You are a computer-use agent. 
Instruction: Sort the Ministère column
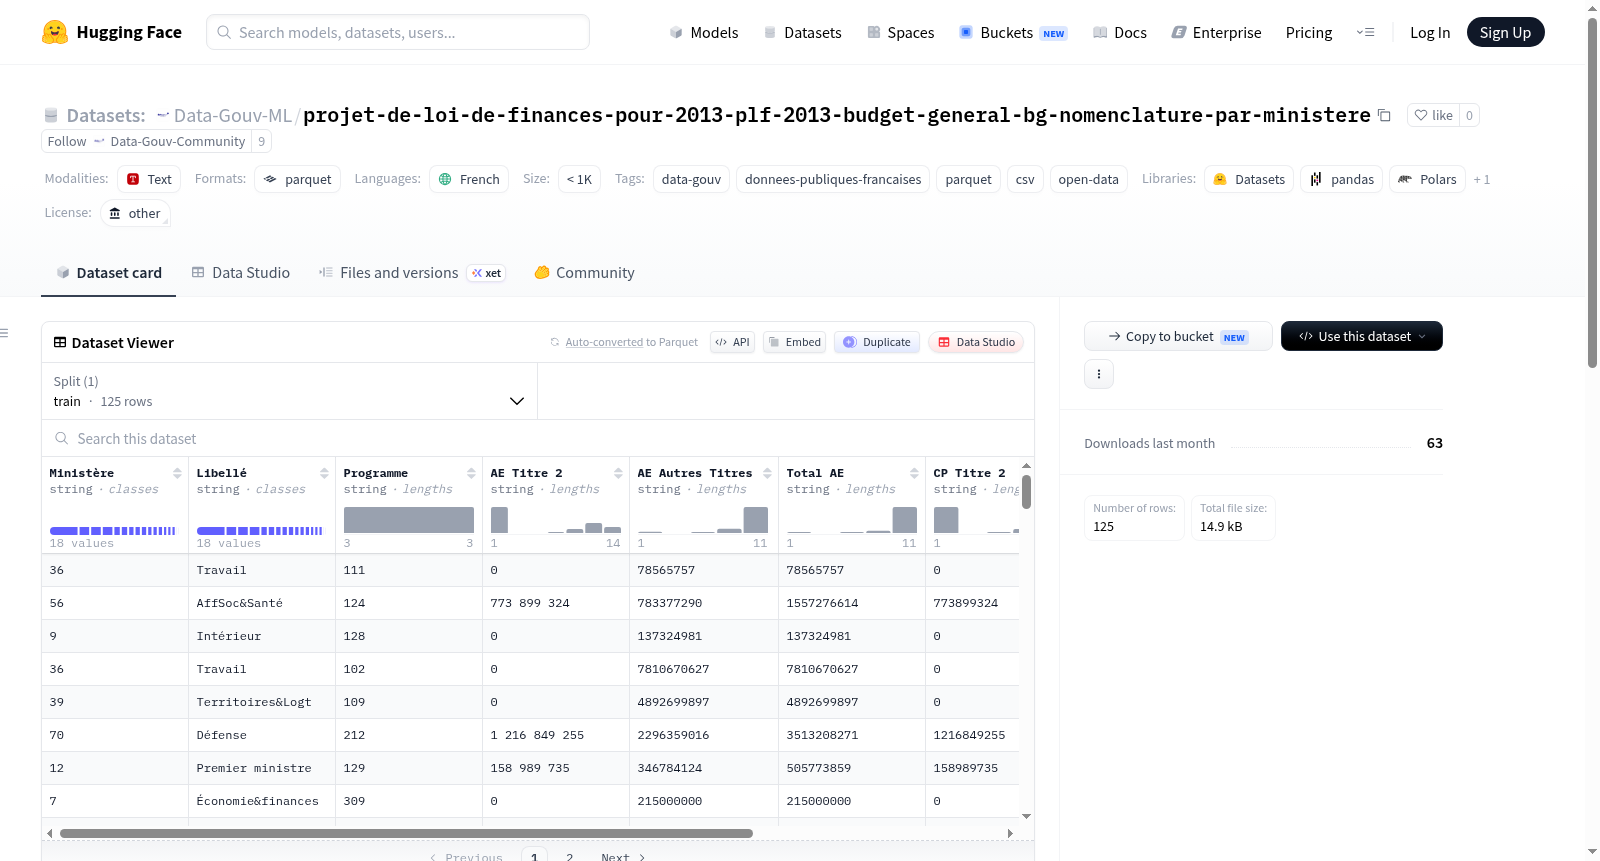tap(177, 473)
